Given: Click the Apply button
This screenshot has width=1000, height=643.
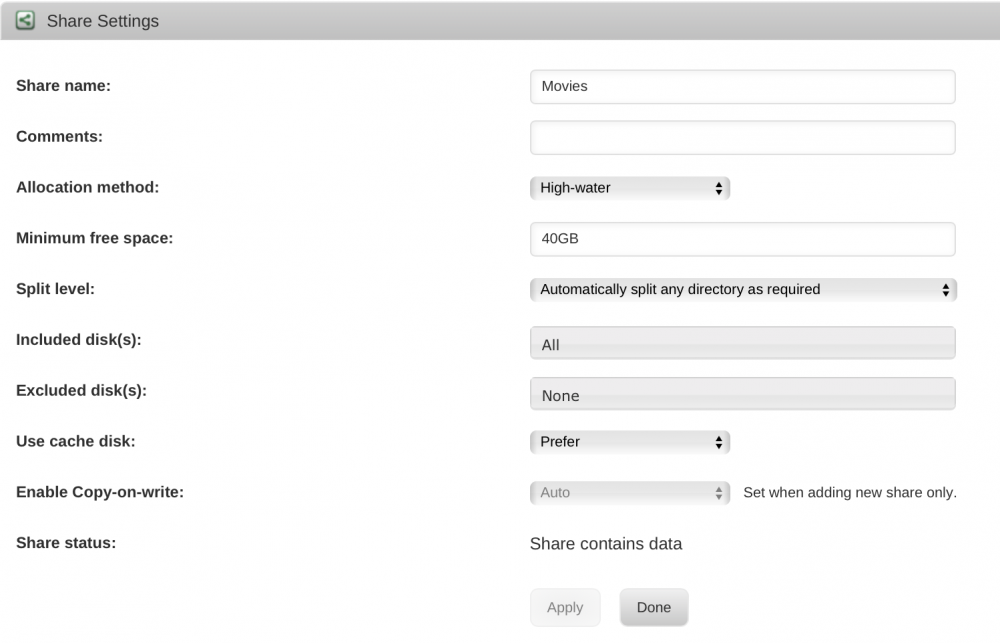Looking at the screenshot, I should point(565,607).
